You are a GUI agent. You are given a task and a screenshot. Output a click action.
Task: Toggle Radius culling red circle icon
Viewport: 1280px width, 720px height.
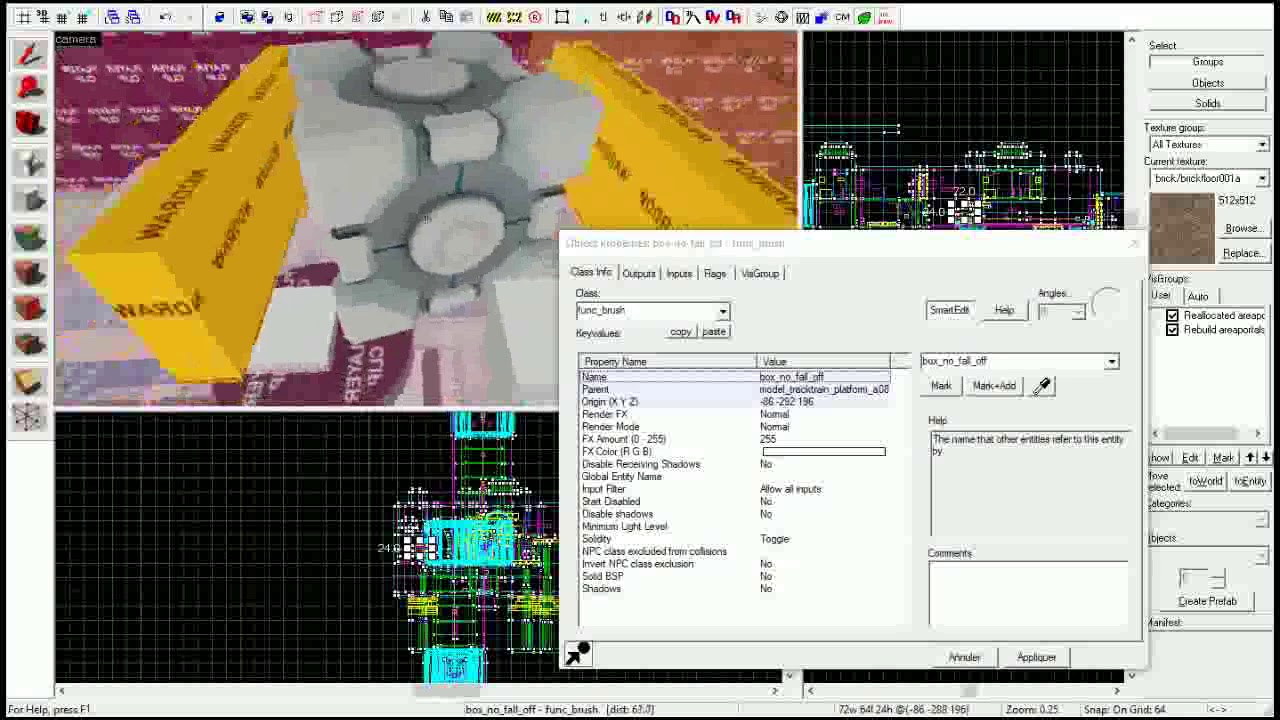535,17
